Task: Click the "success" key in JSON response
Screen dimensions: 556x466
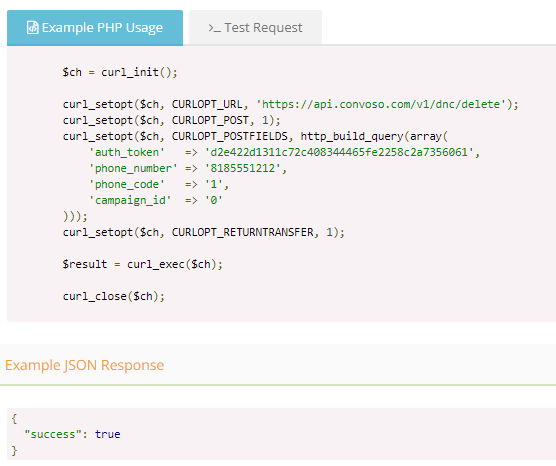Action: 50,434
